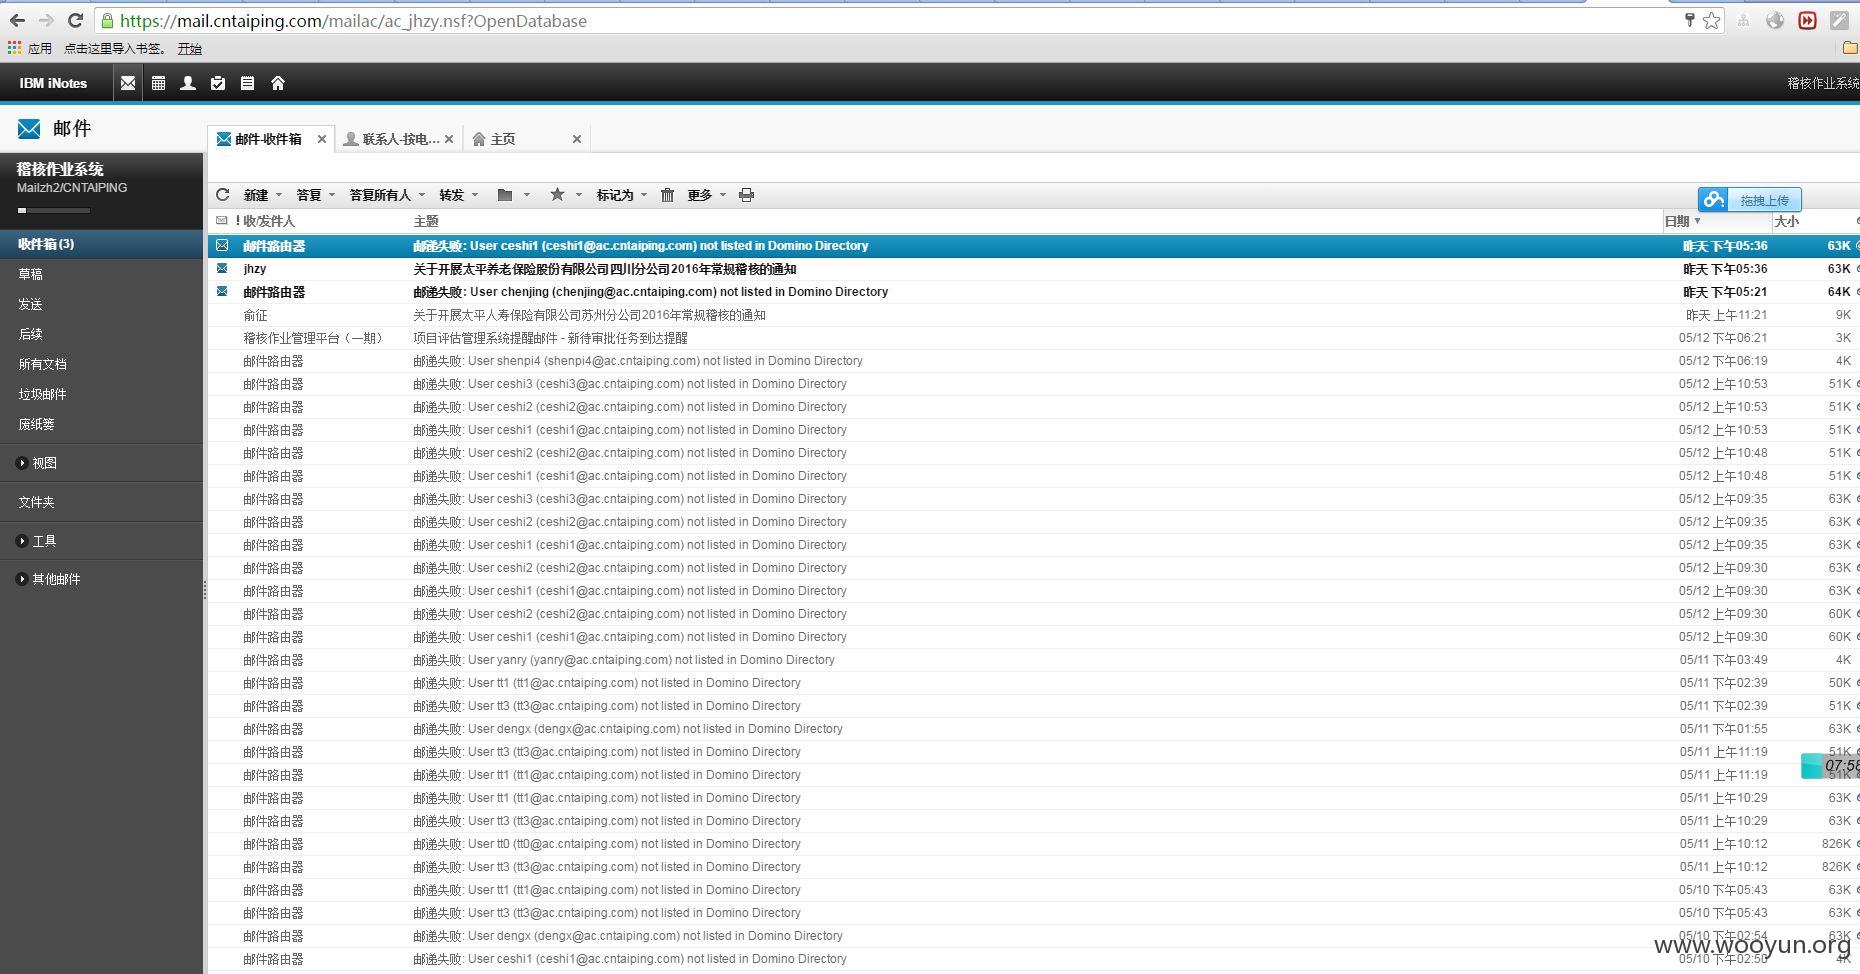Viewport: 1860px width, 974px height.
Task: Open the Contacts person icon in top bar
Action: (187, 83)
